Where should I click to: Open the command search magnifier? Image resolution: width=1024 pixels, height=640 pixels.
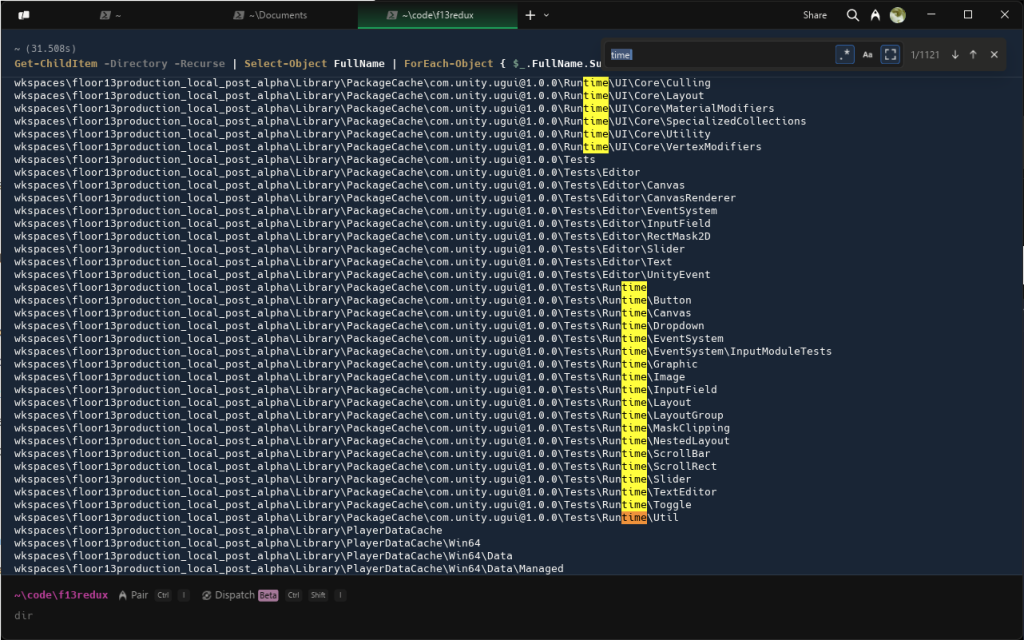852,15
